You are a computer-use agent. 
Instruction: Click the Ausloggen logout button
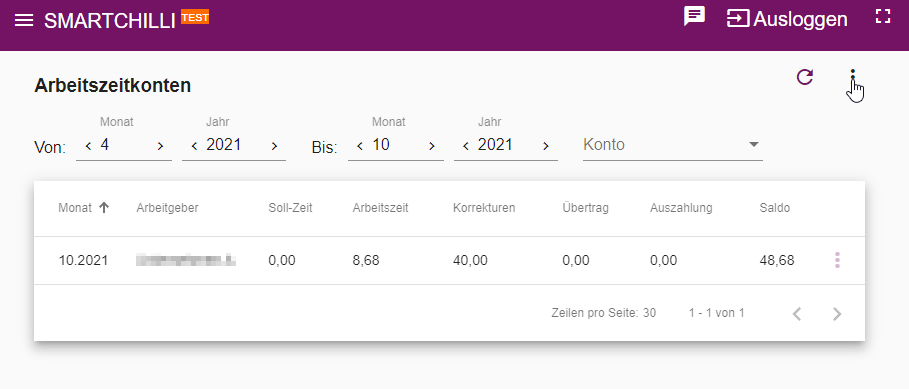click(787, 19)
